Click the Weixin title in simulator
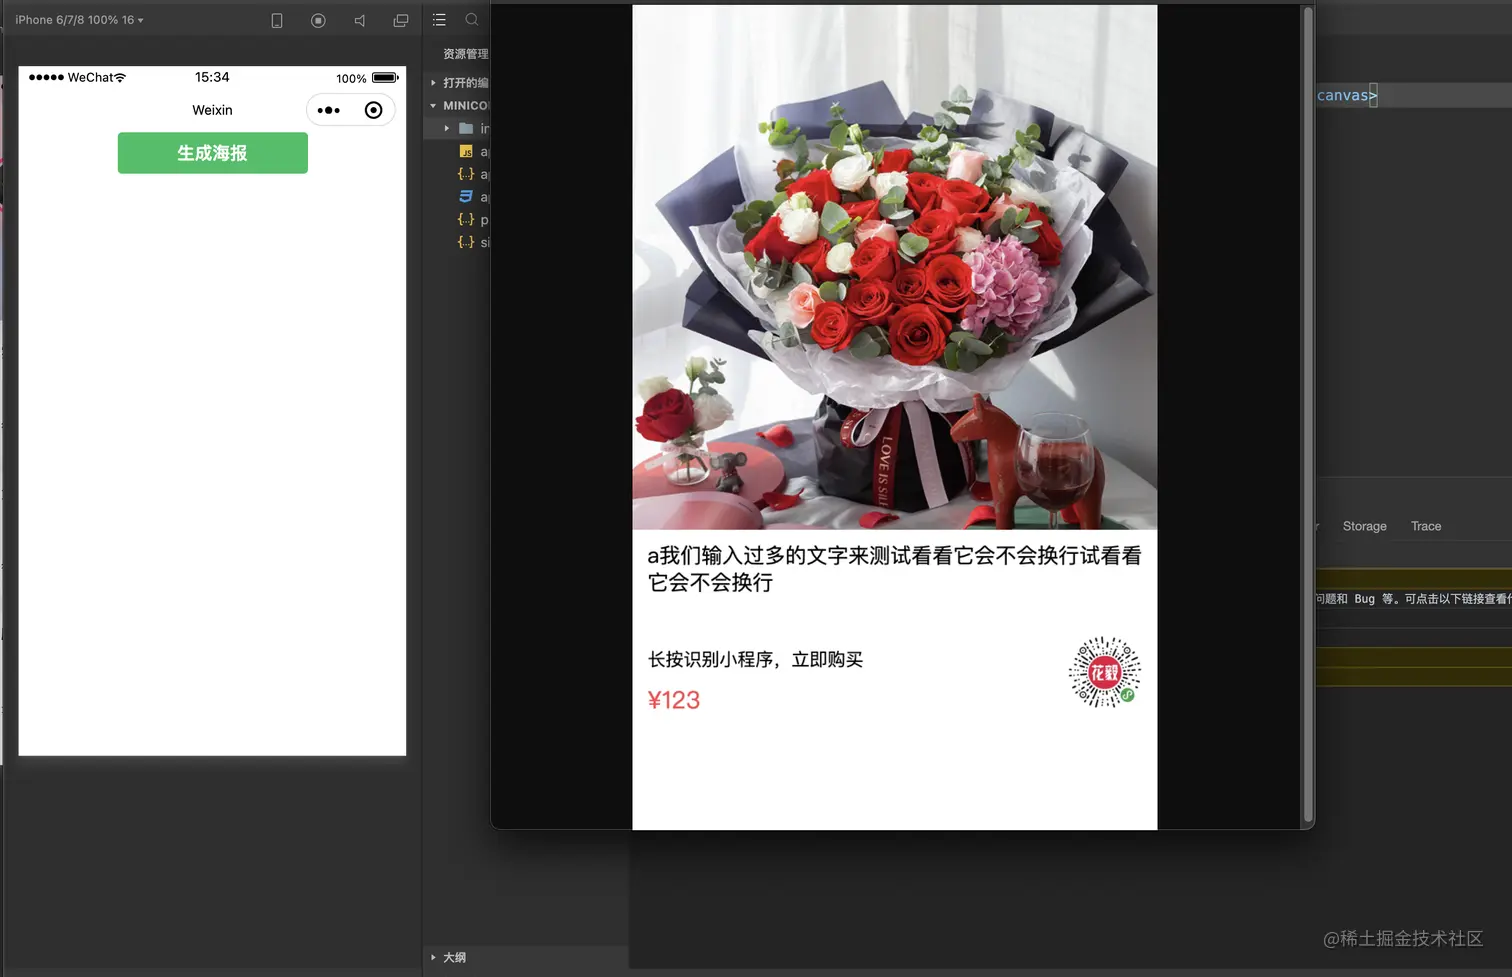The image size is (1512, 977). [212, 110]
